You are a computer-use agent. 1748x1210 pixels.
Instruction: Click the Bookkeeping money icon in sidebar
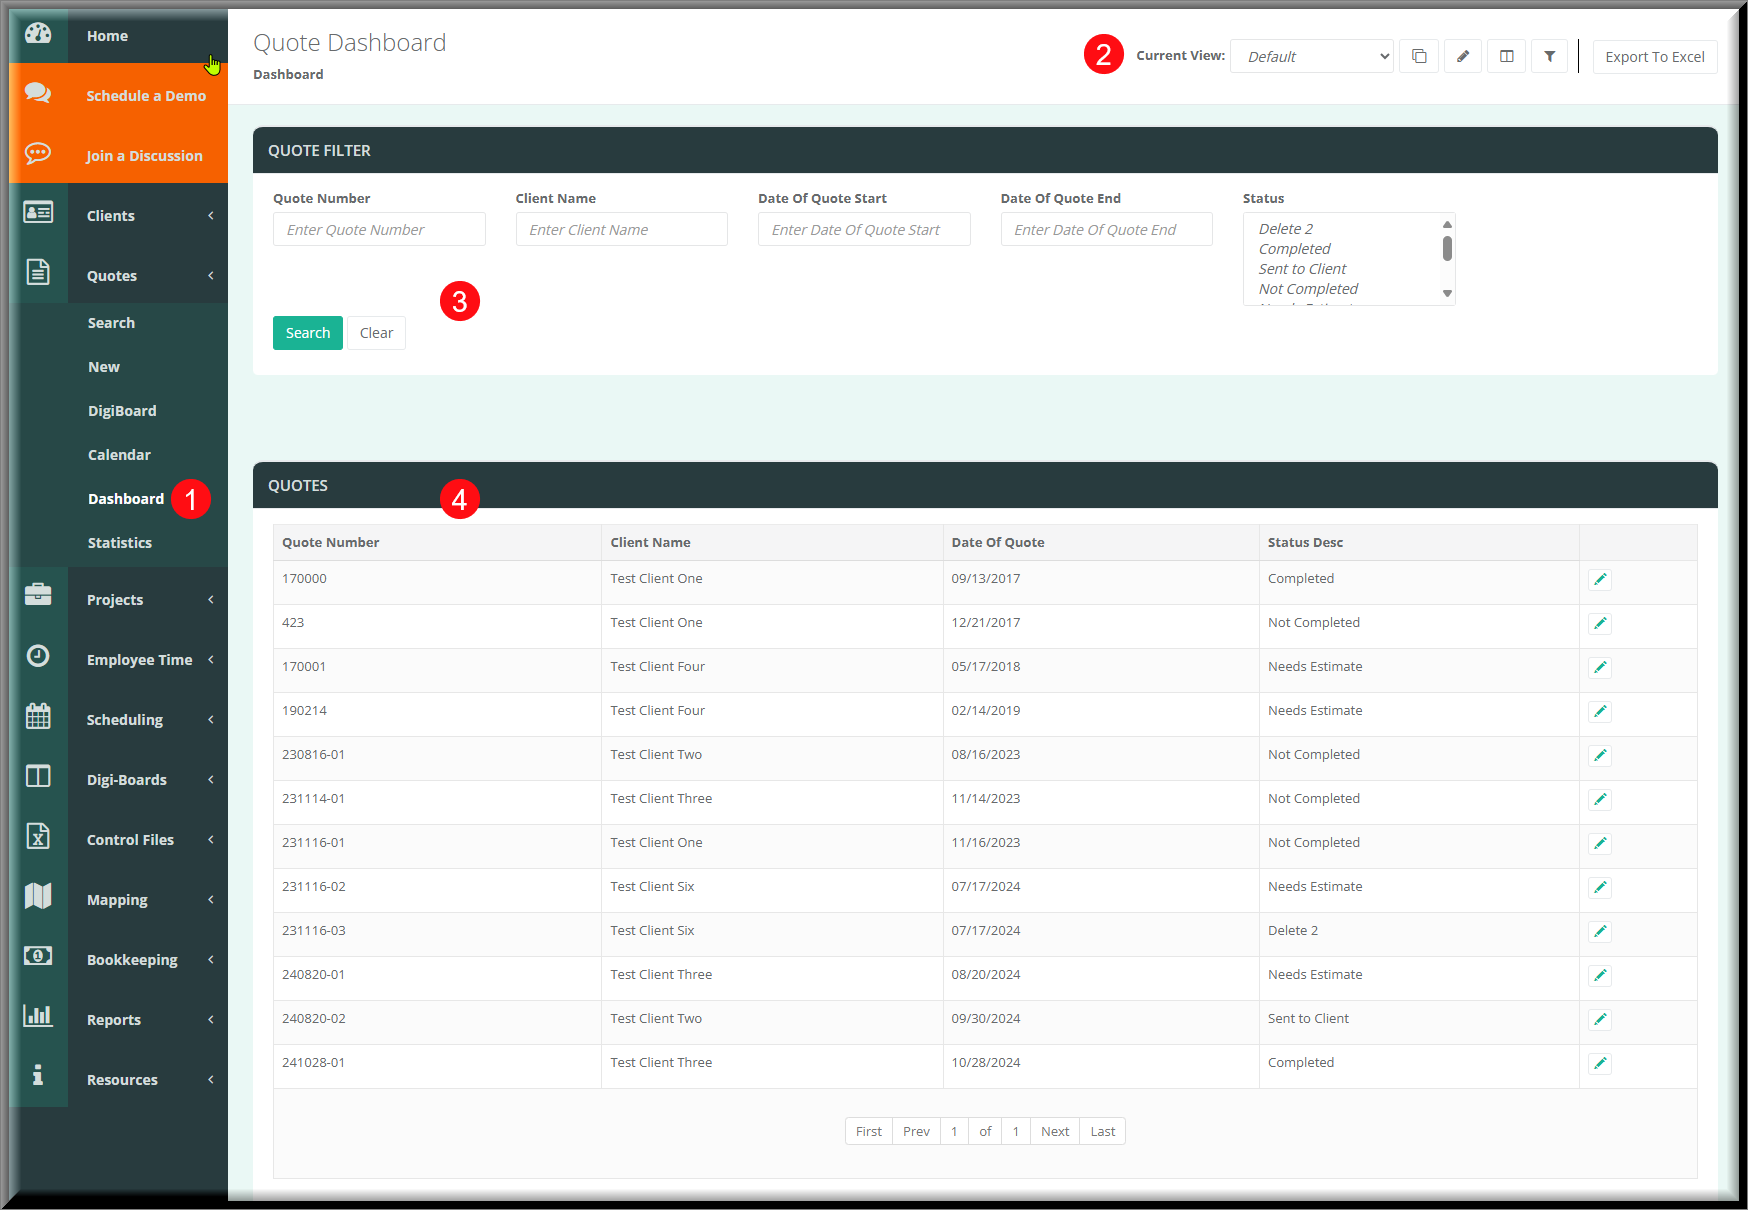38,957
